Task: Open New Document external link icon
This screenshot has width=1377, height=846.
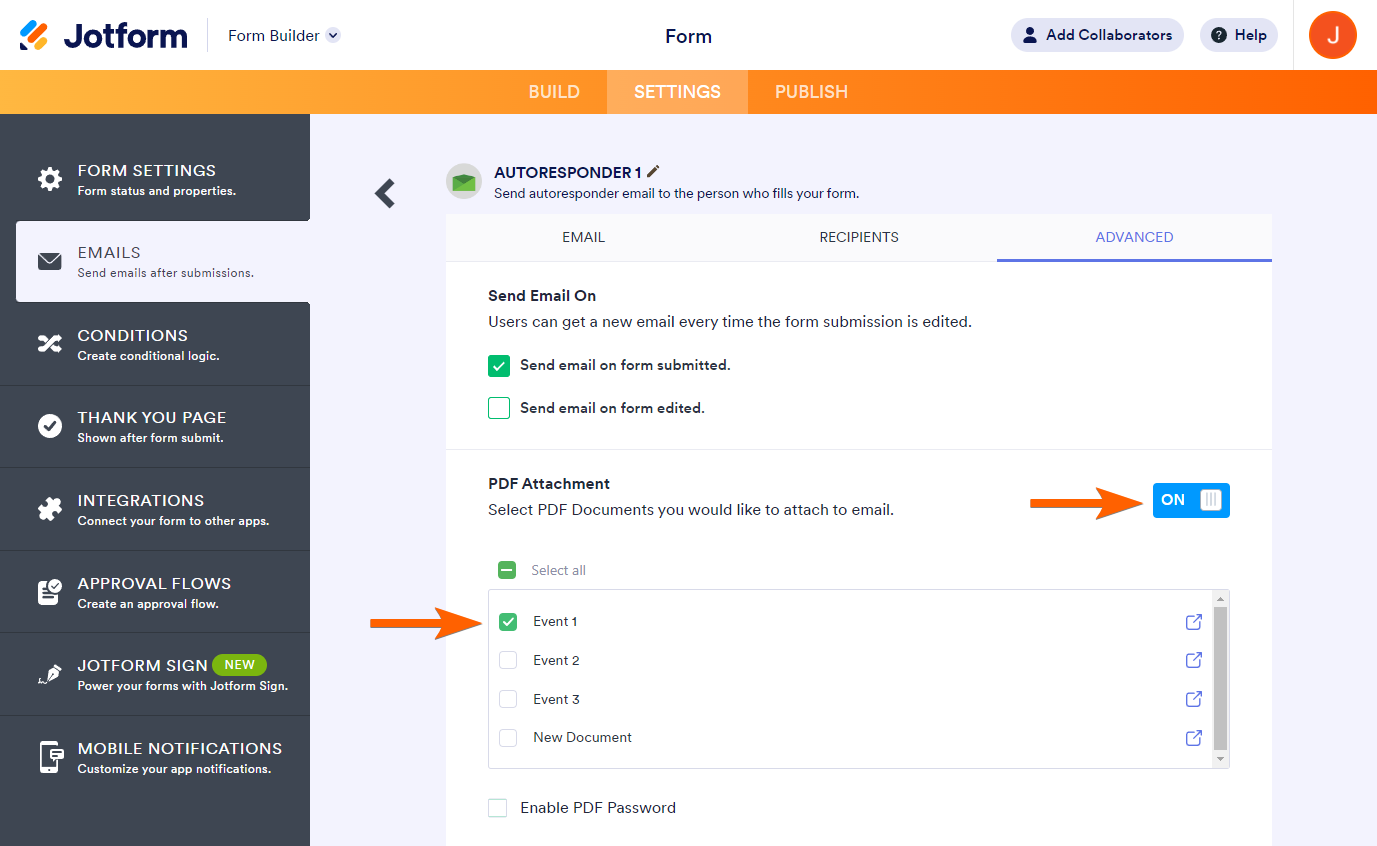Action: (1193, 738)
